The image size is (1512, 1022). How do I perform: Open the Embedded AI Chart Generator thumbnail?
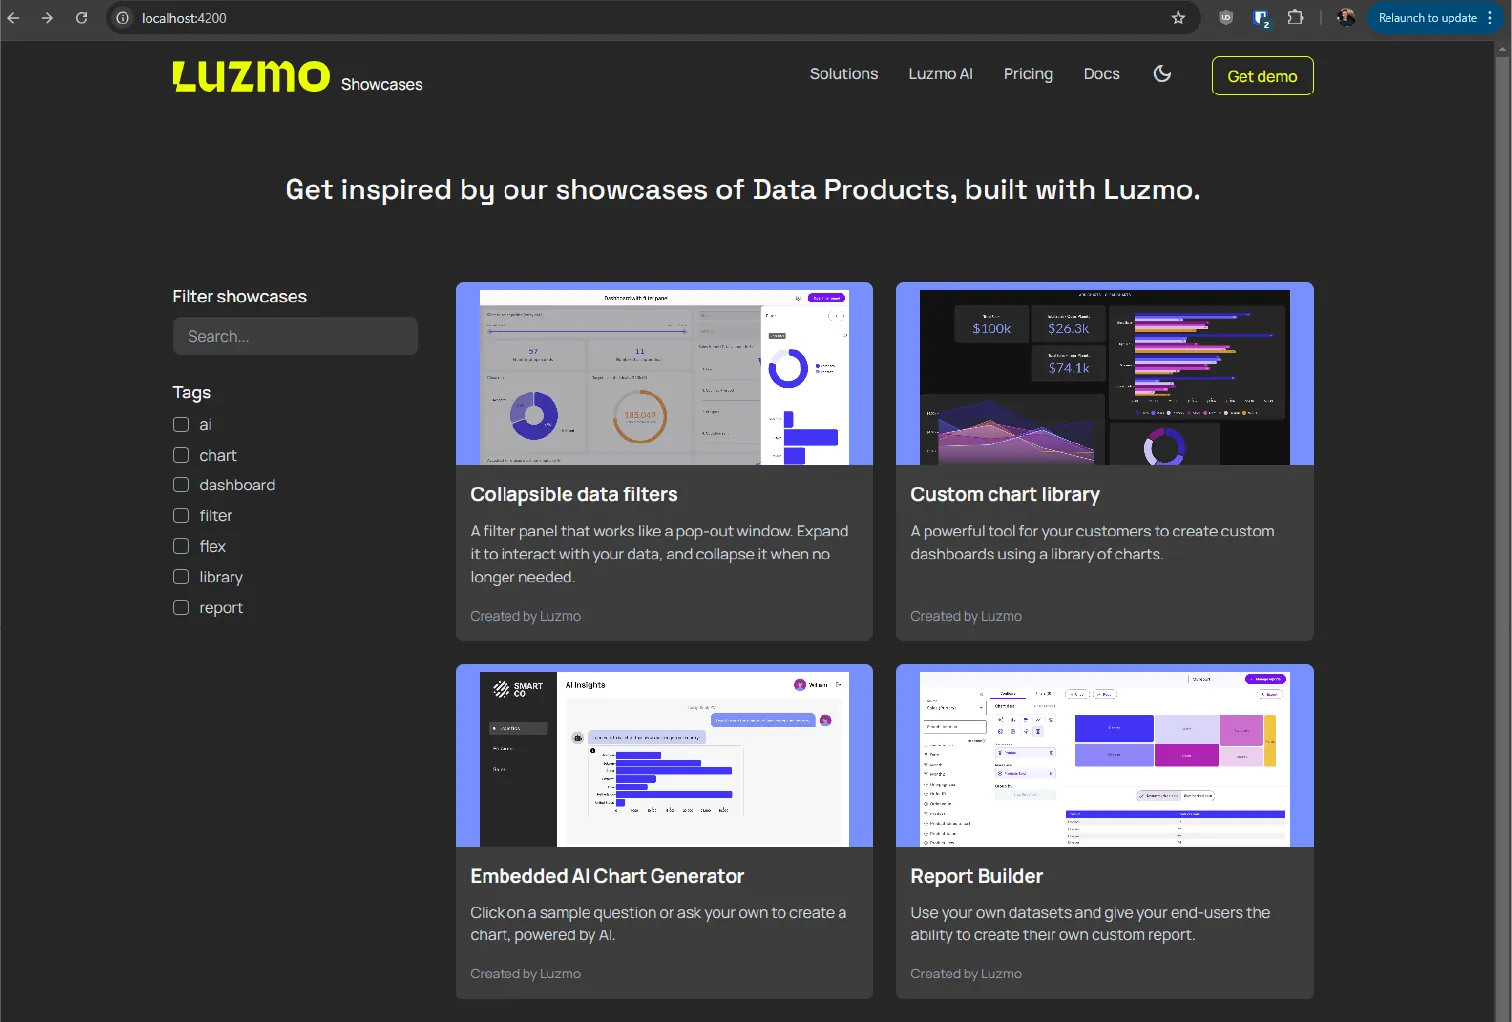click(664, 756)
